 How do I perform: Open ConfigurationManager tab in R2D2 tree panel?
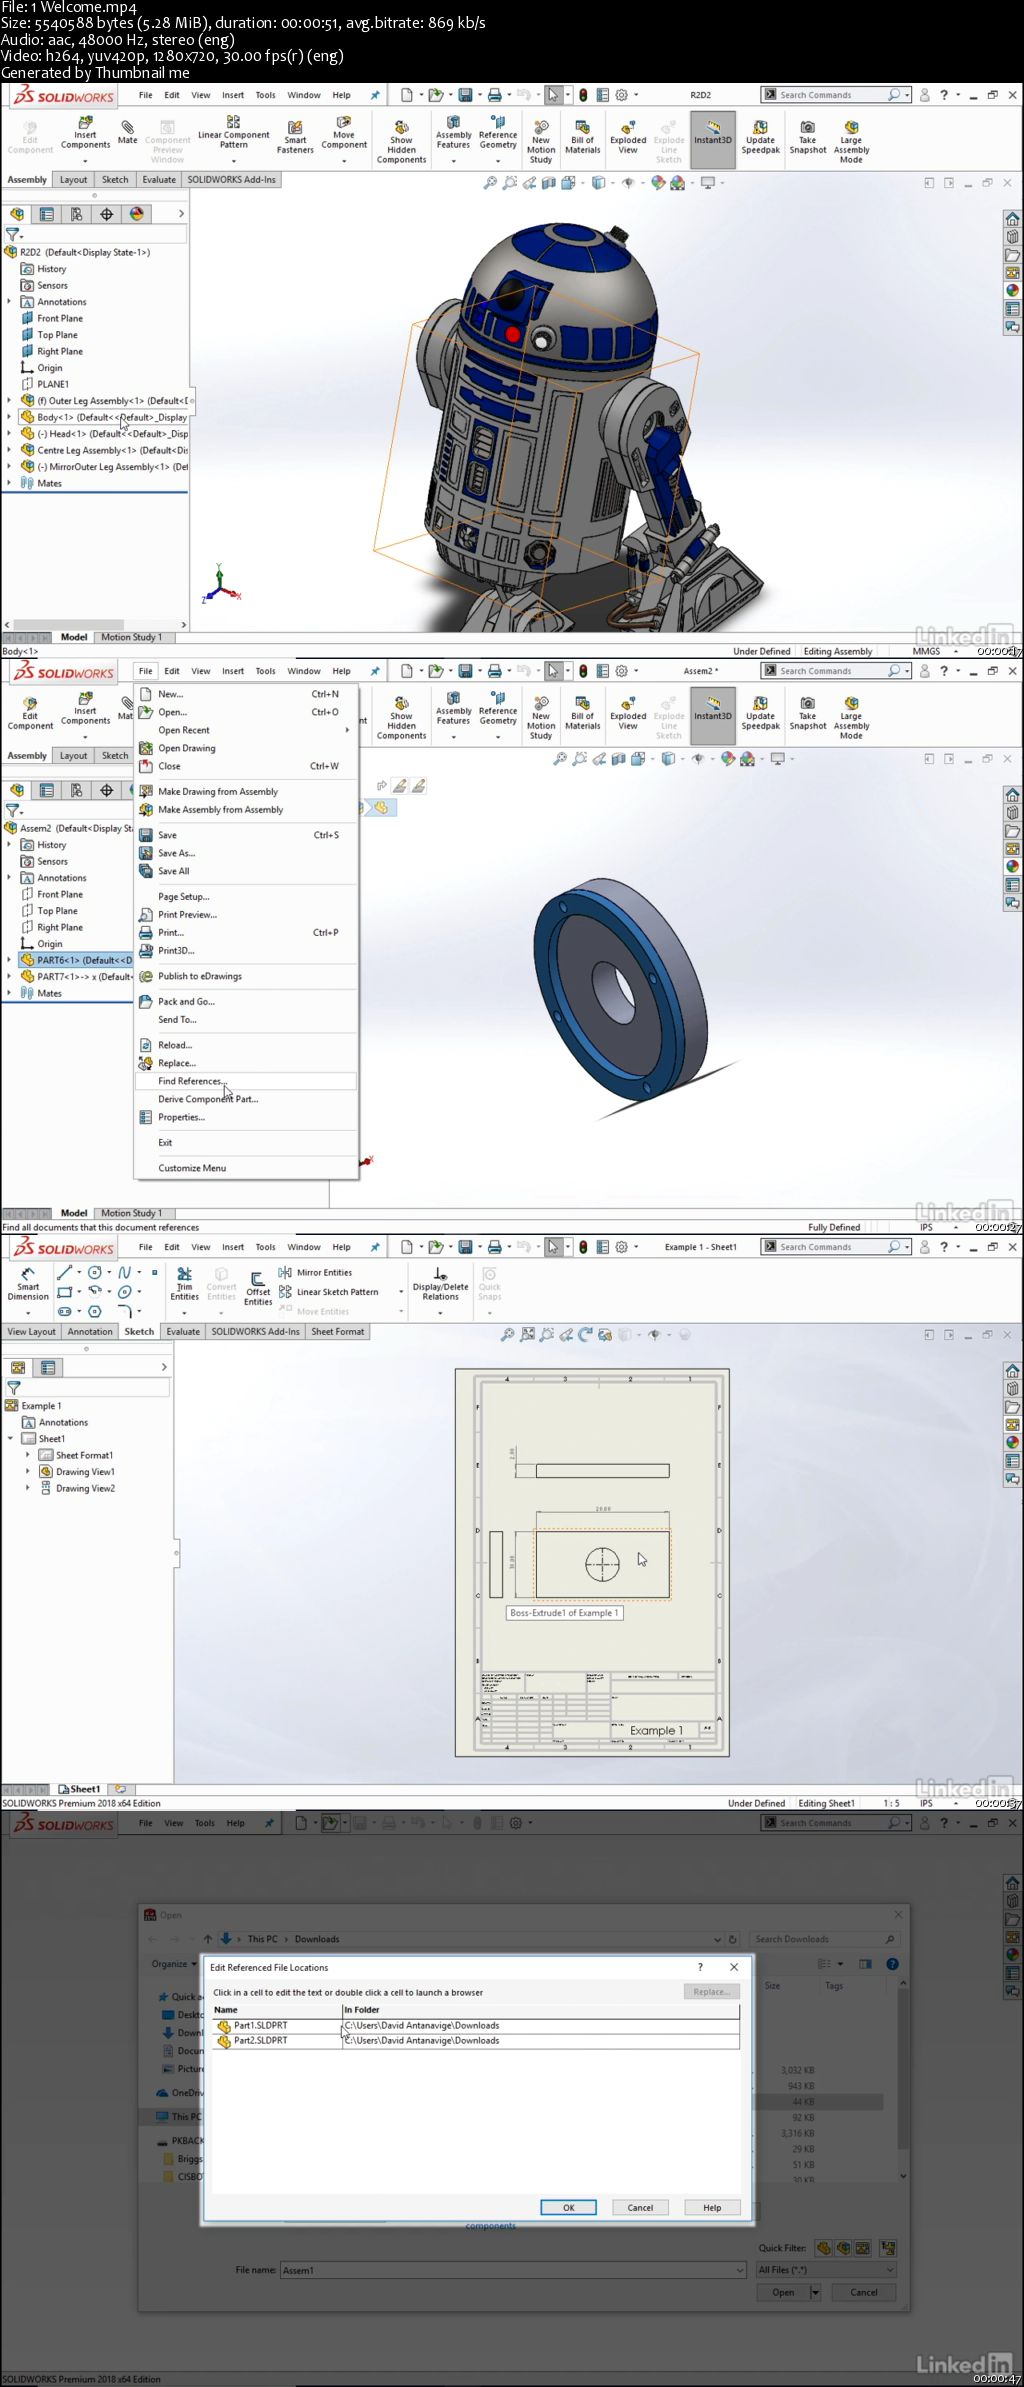[77, 214]
